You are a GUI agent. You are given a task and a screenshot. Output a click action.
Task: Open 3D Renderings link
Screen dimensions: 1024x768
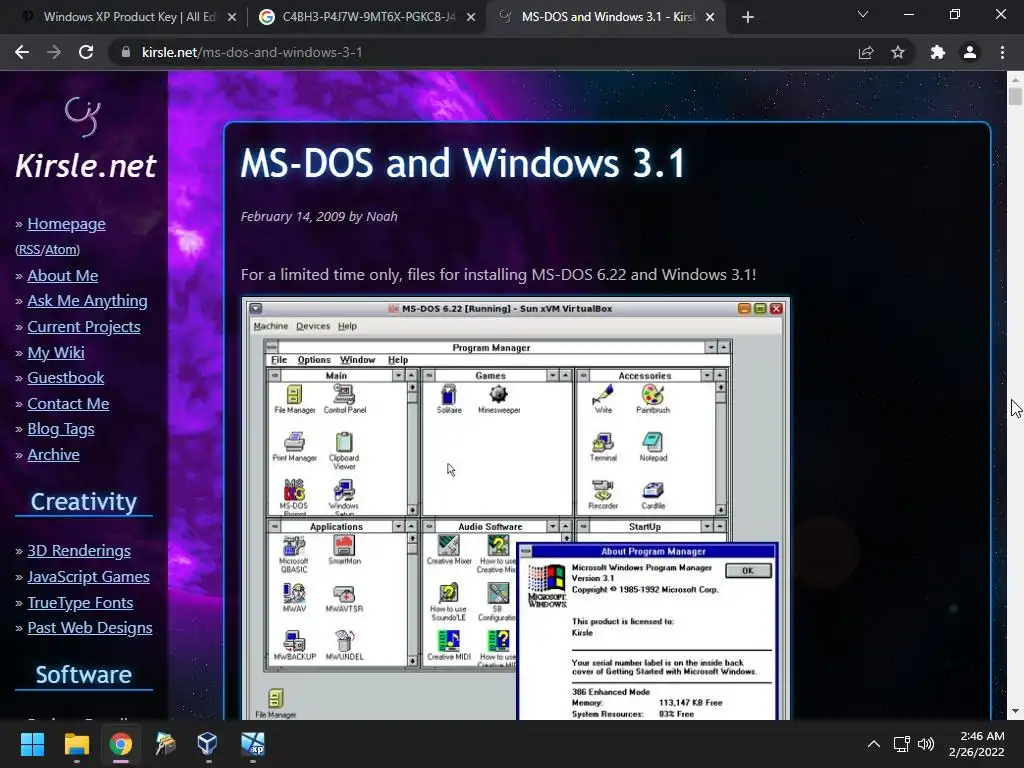point(79,551)
